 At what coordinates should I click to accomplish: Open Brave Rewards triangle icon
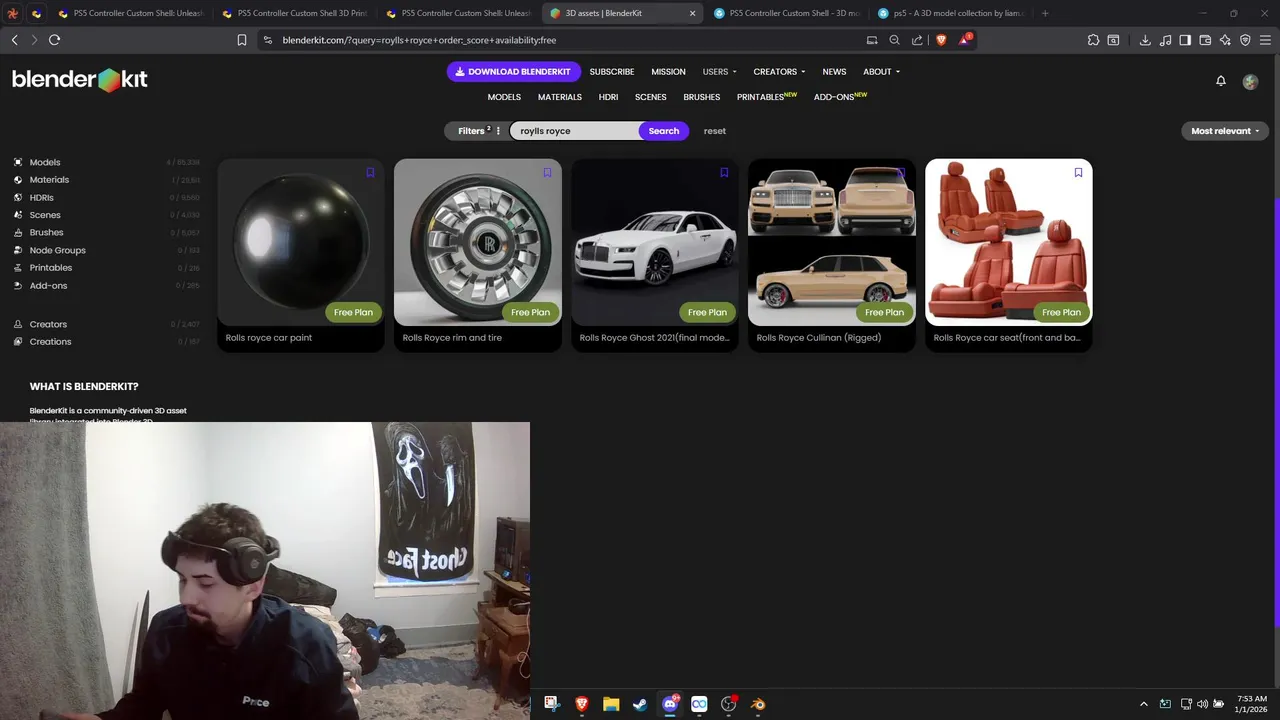[x=965, y=40]
